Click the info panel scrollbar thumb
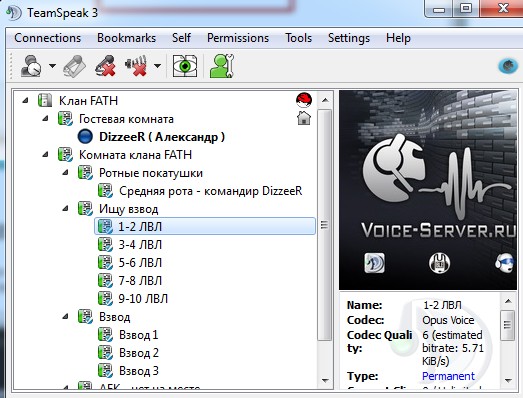Image resolution: width=523 pixels, height=398 pixels. [x=508, y=325]
